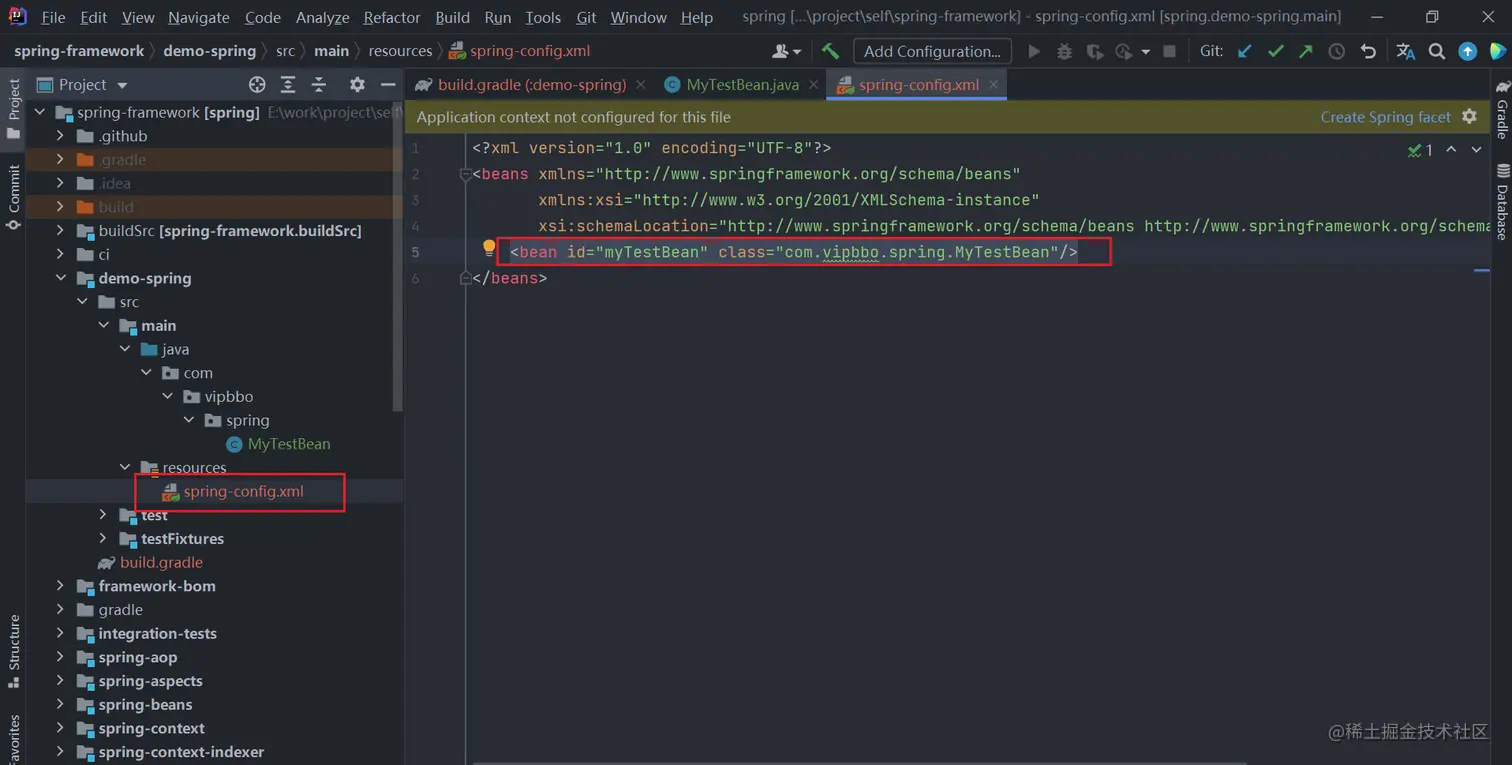Click Select Opened File target icon
1512x765 pixels.
(x=257, y=85)
